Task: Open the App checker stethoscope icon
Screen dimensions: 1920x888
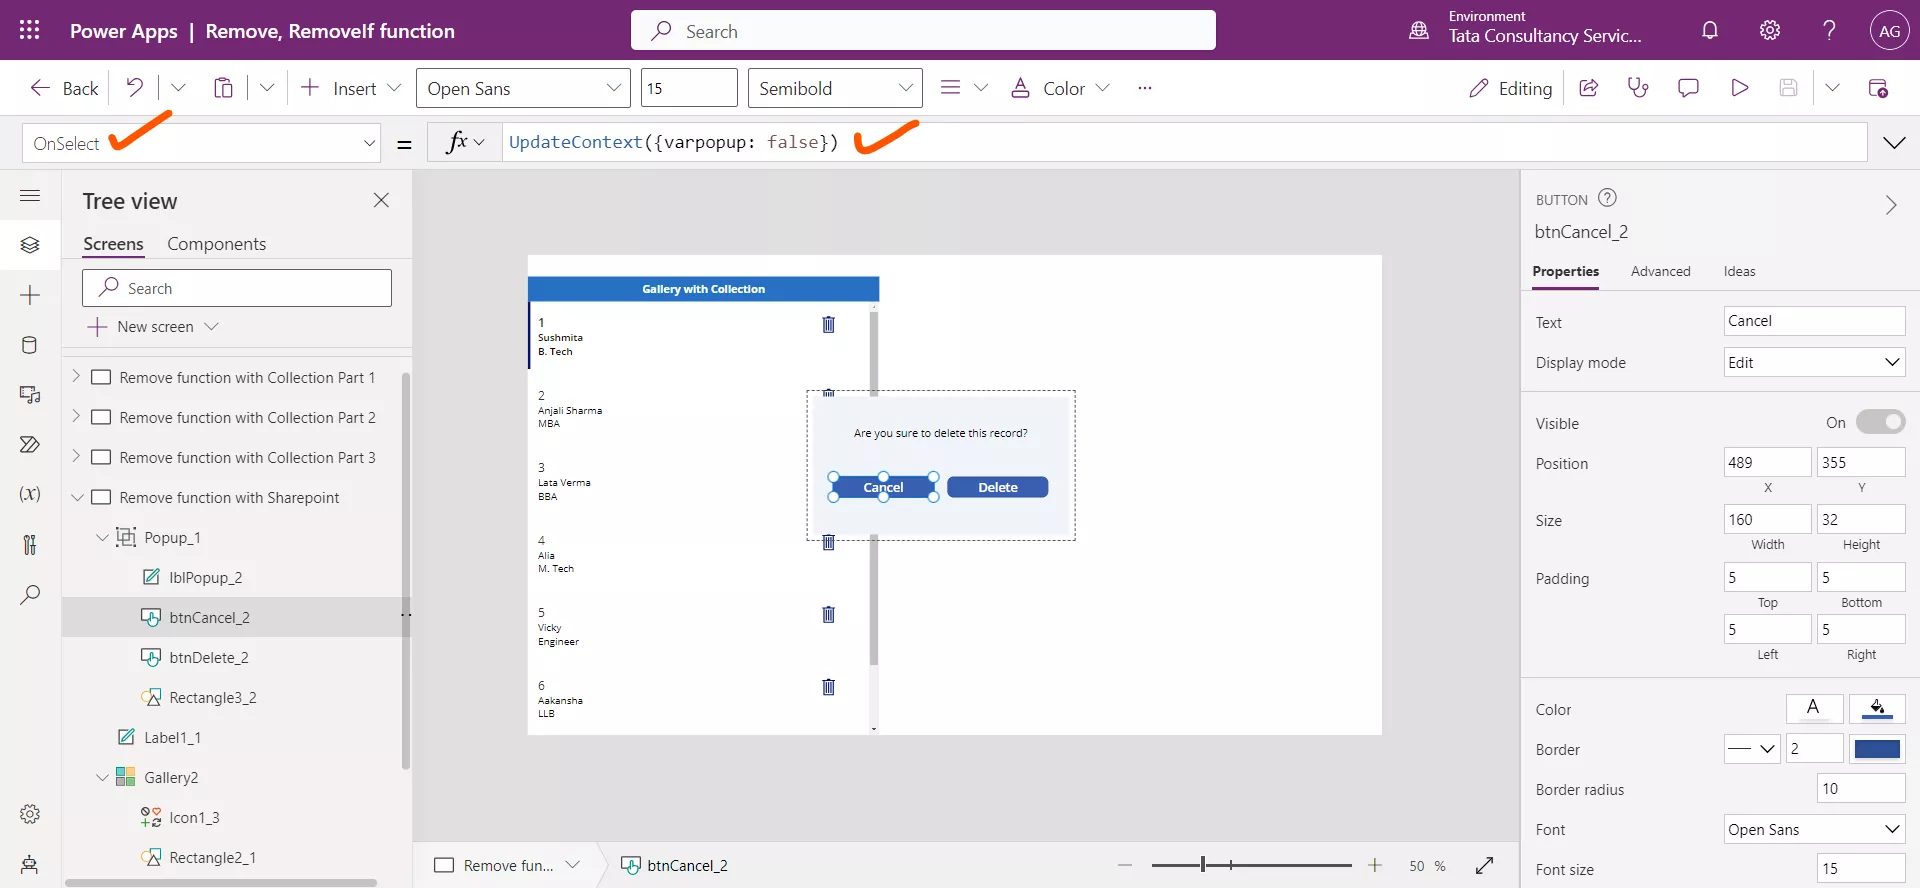Action: pos(1638,88)
